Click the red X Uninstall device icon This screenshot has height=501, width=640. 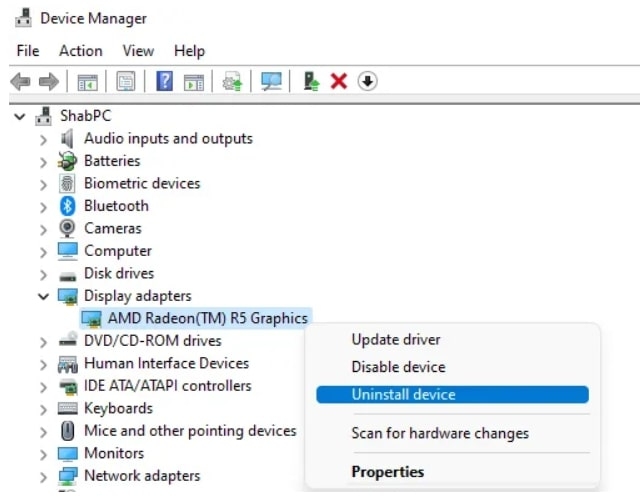[x=339, y=81]
